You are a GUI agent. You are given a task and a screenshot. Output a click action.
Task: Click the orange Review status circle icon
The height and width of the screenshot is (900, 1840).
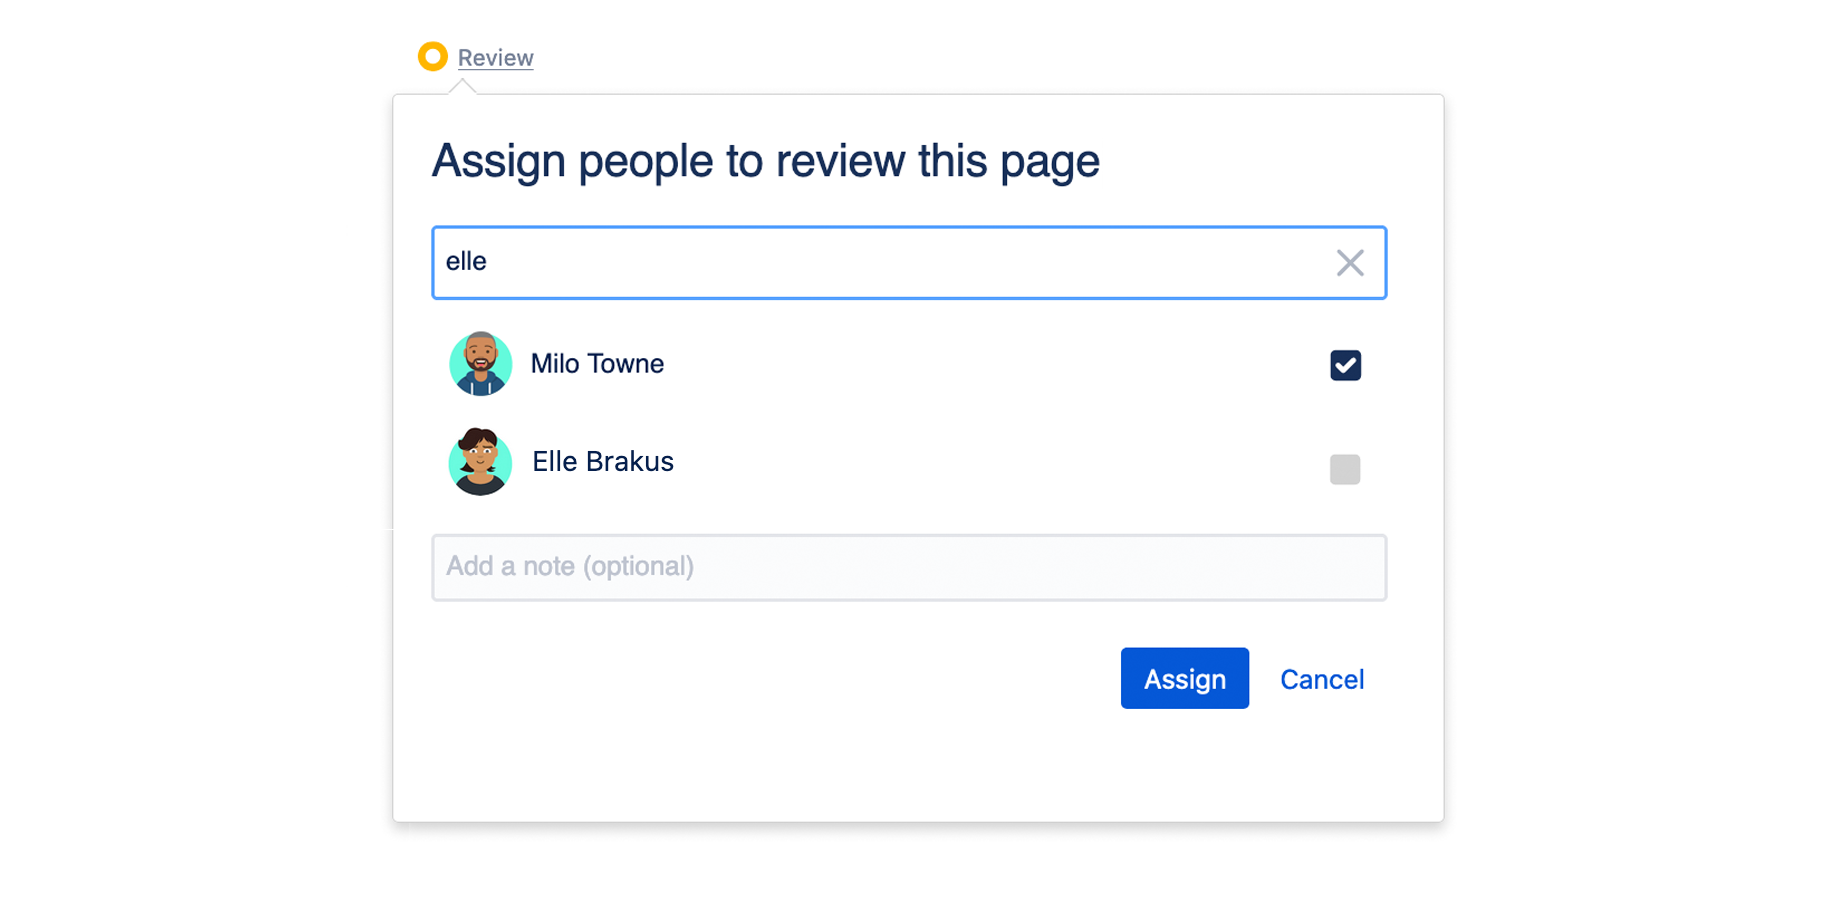pos(432,57)
